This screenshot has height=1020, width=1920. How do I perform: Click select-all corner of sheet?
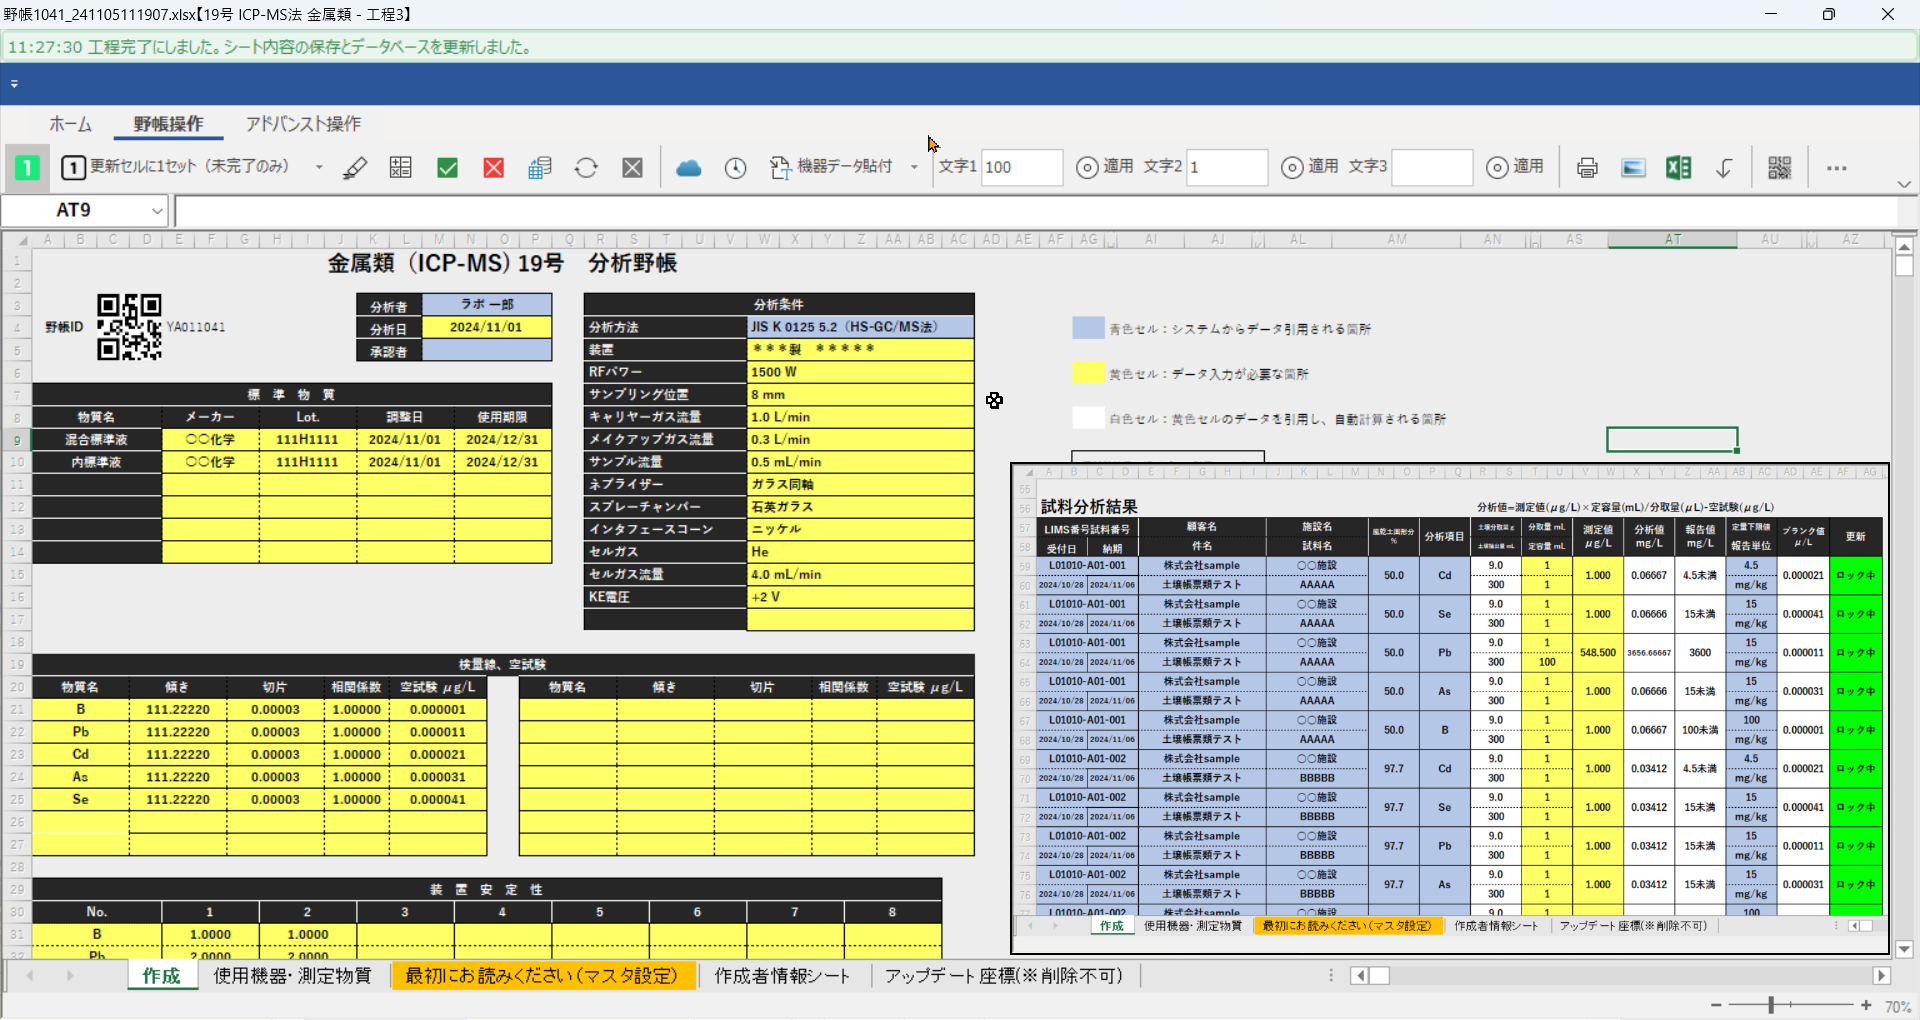click(17, 240)
